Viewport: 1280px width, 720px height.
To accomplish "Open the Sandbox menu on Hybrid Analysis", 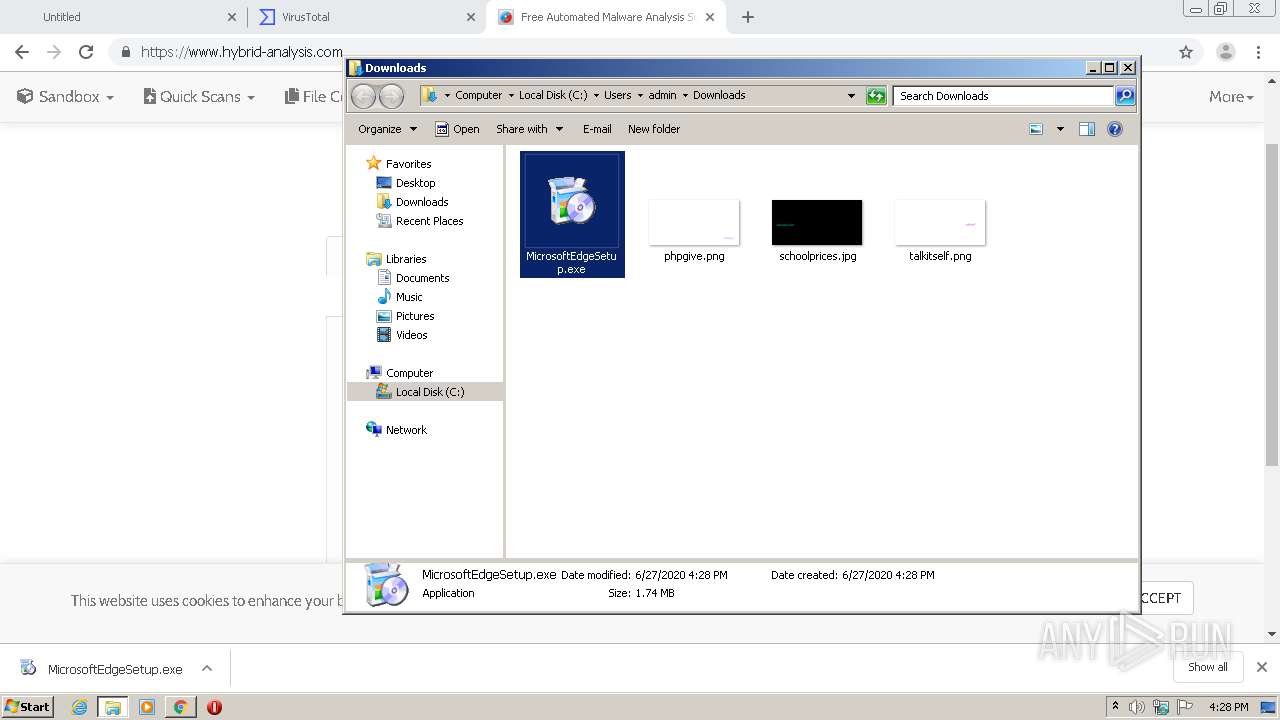I will pyautogui.click(x=65, y=97).
